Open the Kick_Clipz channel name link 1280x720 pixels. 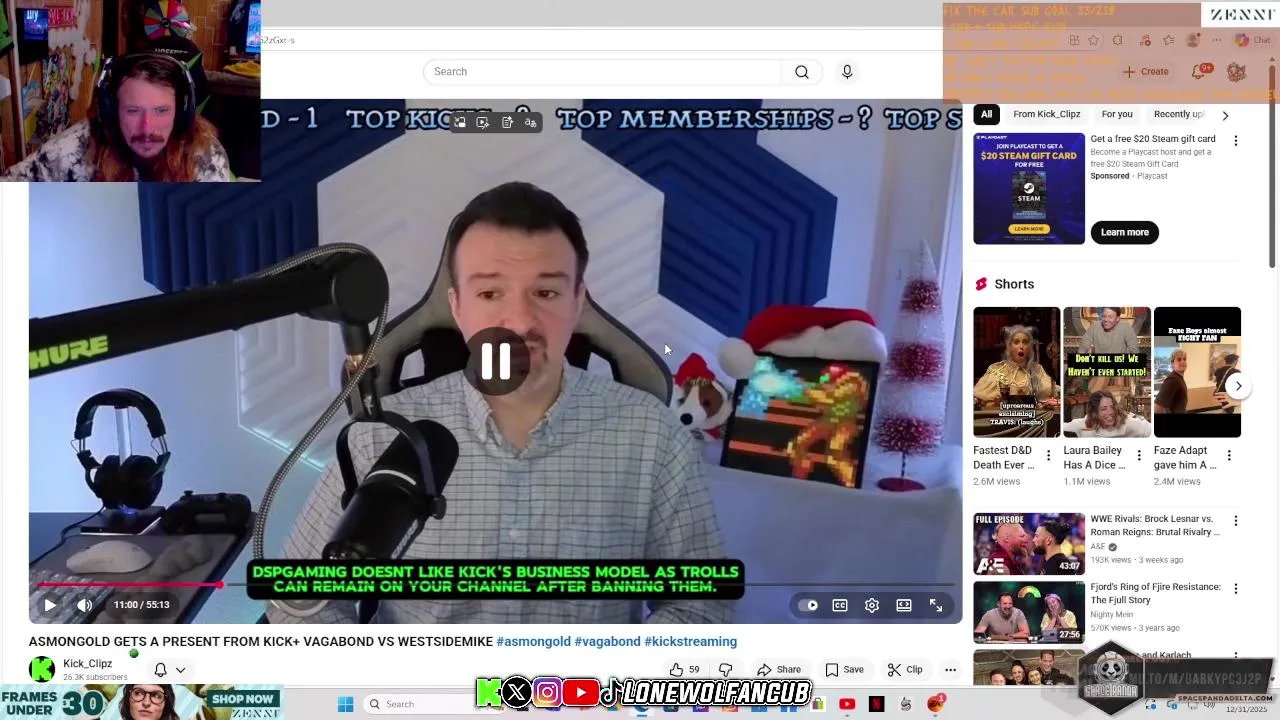point(88,664)
